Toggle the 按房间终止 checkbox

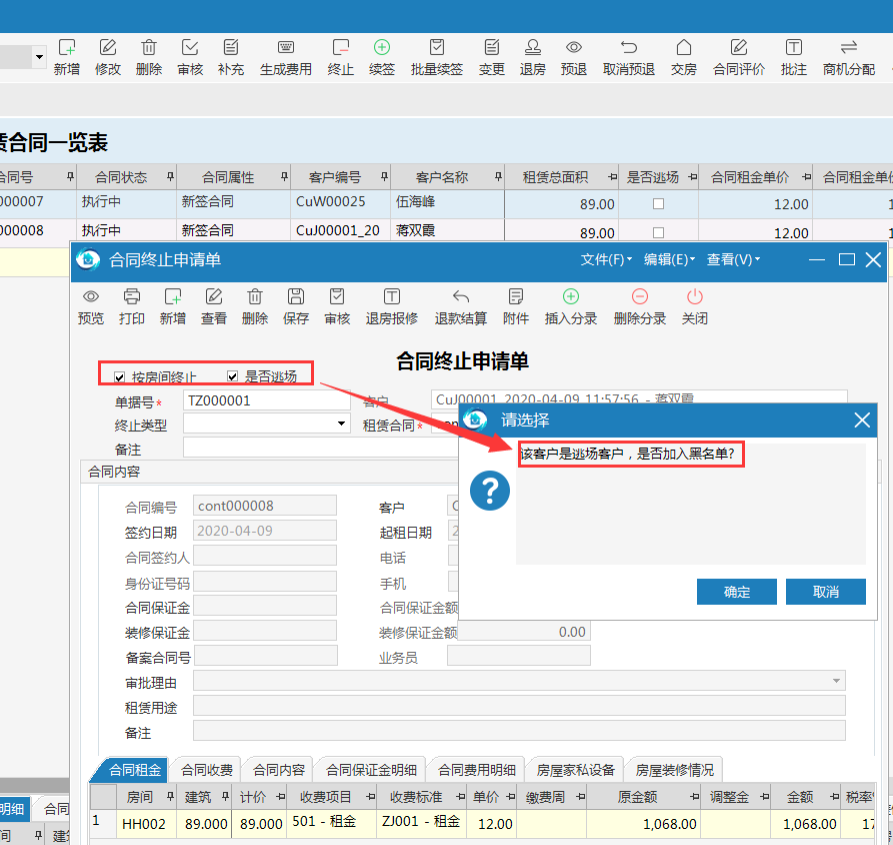(120, 377)
